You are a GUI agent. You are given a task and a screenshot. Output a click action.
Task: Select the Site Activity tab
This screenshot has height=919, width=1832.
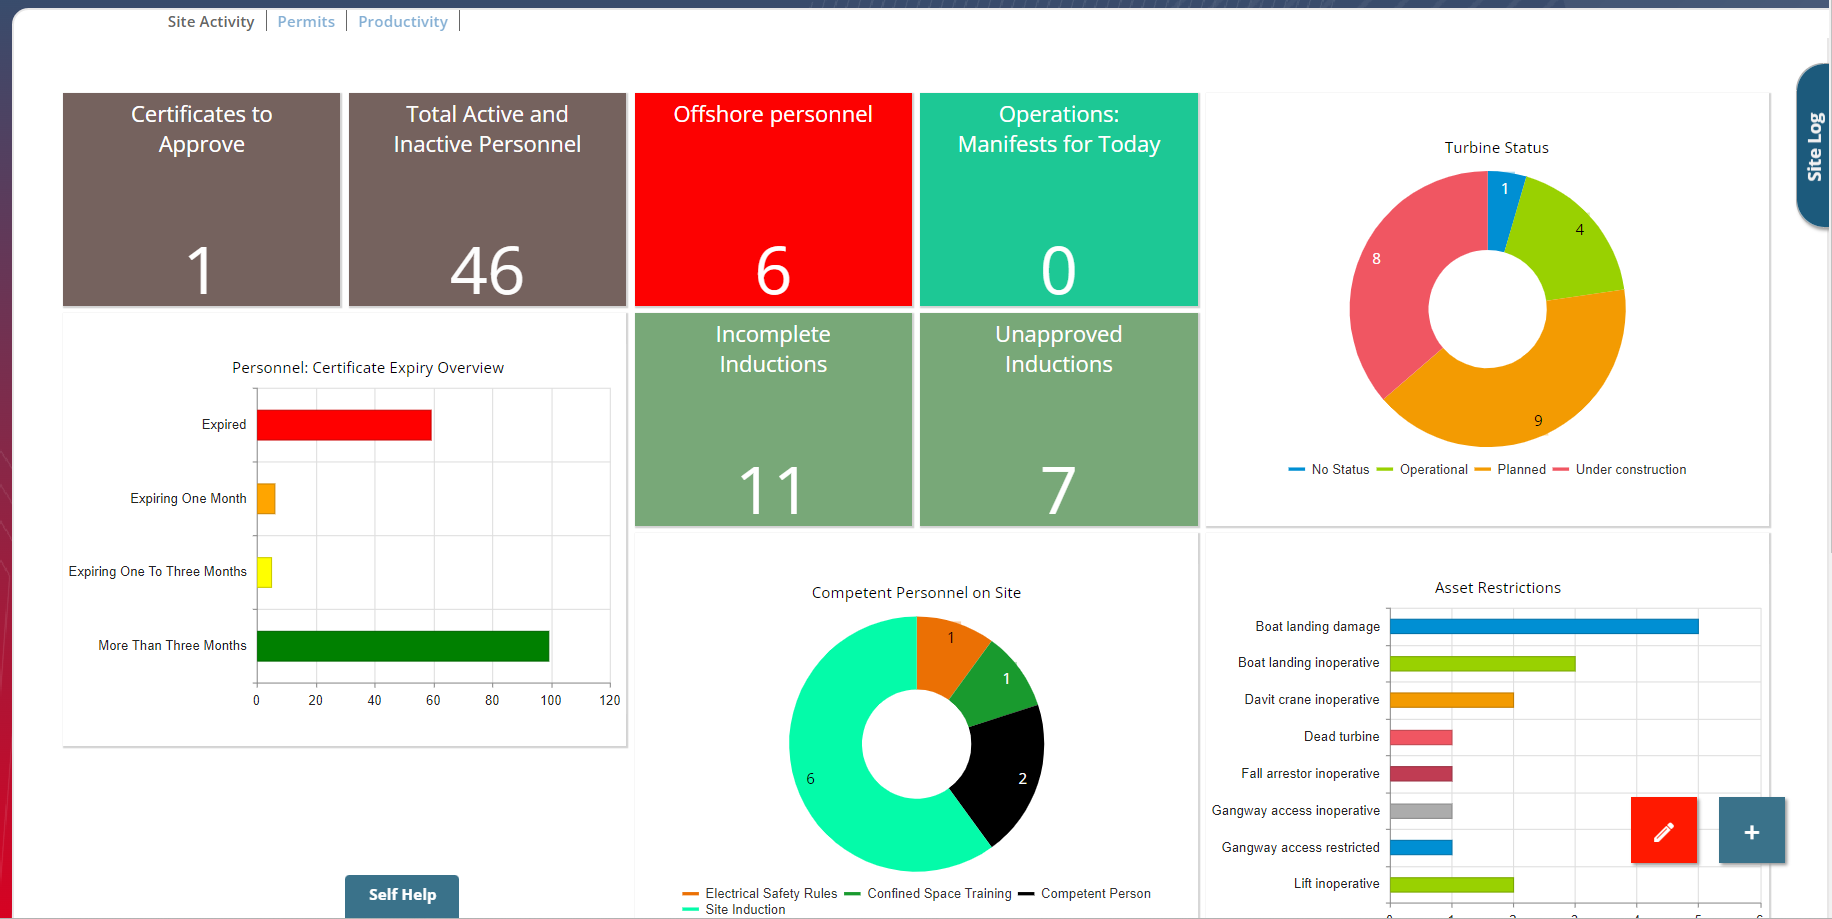[x=210, y=21]
